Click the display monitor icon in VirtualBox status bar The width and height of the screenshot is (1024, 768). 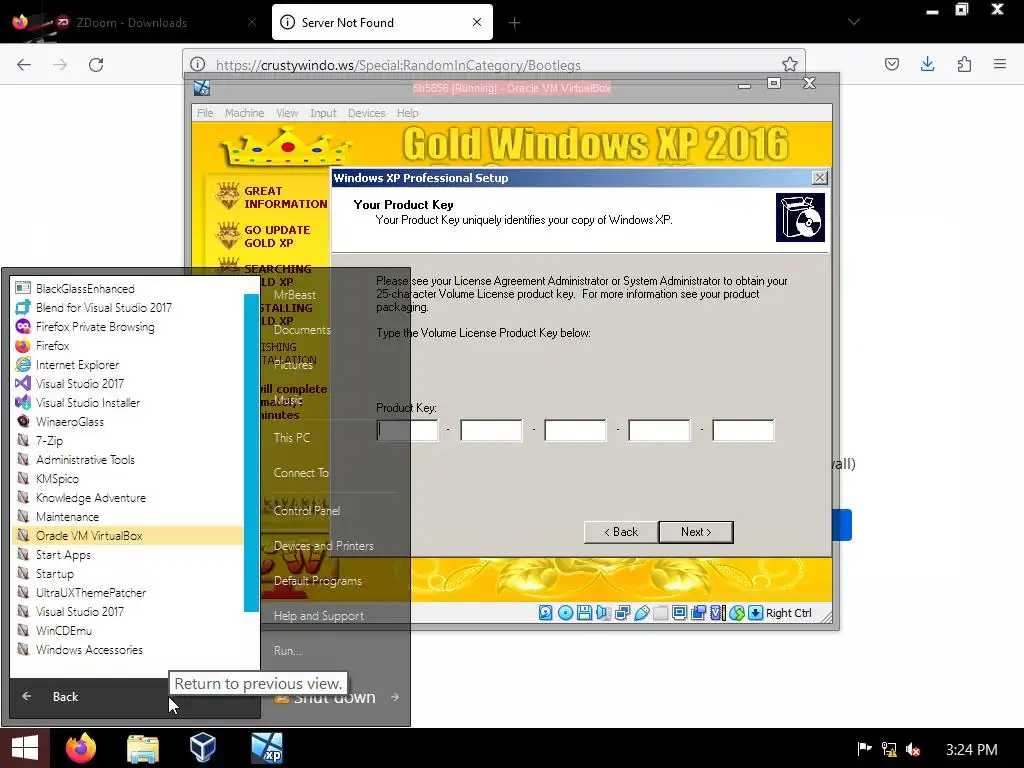pyautogui.click(x=679, y=613)
